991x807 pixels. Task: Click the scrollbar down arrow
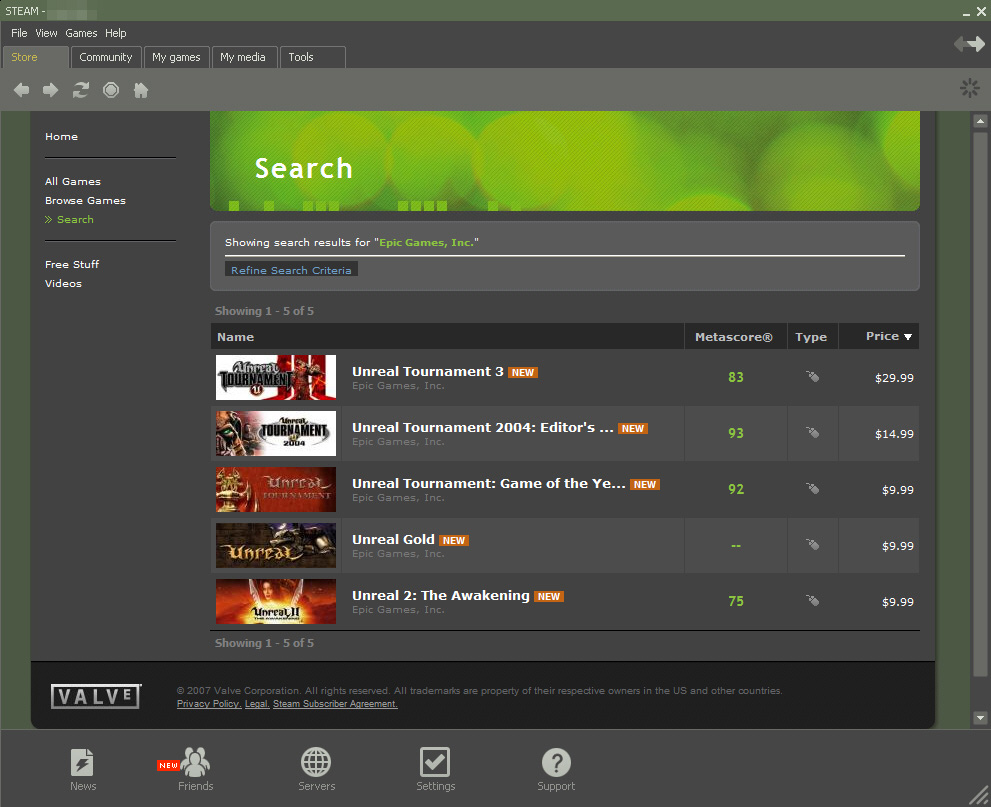click(x=980, y=717)
